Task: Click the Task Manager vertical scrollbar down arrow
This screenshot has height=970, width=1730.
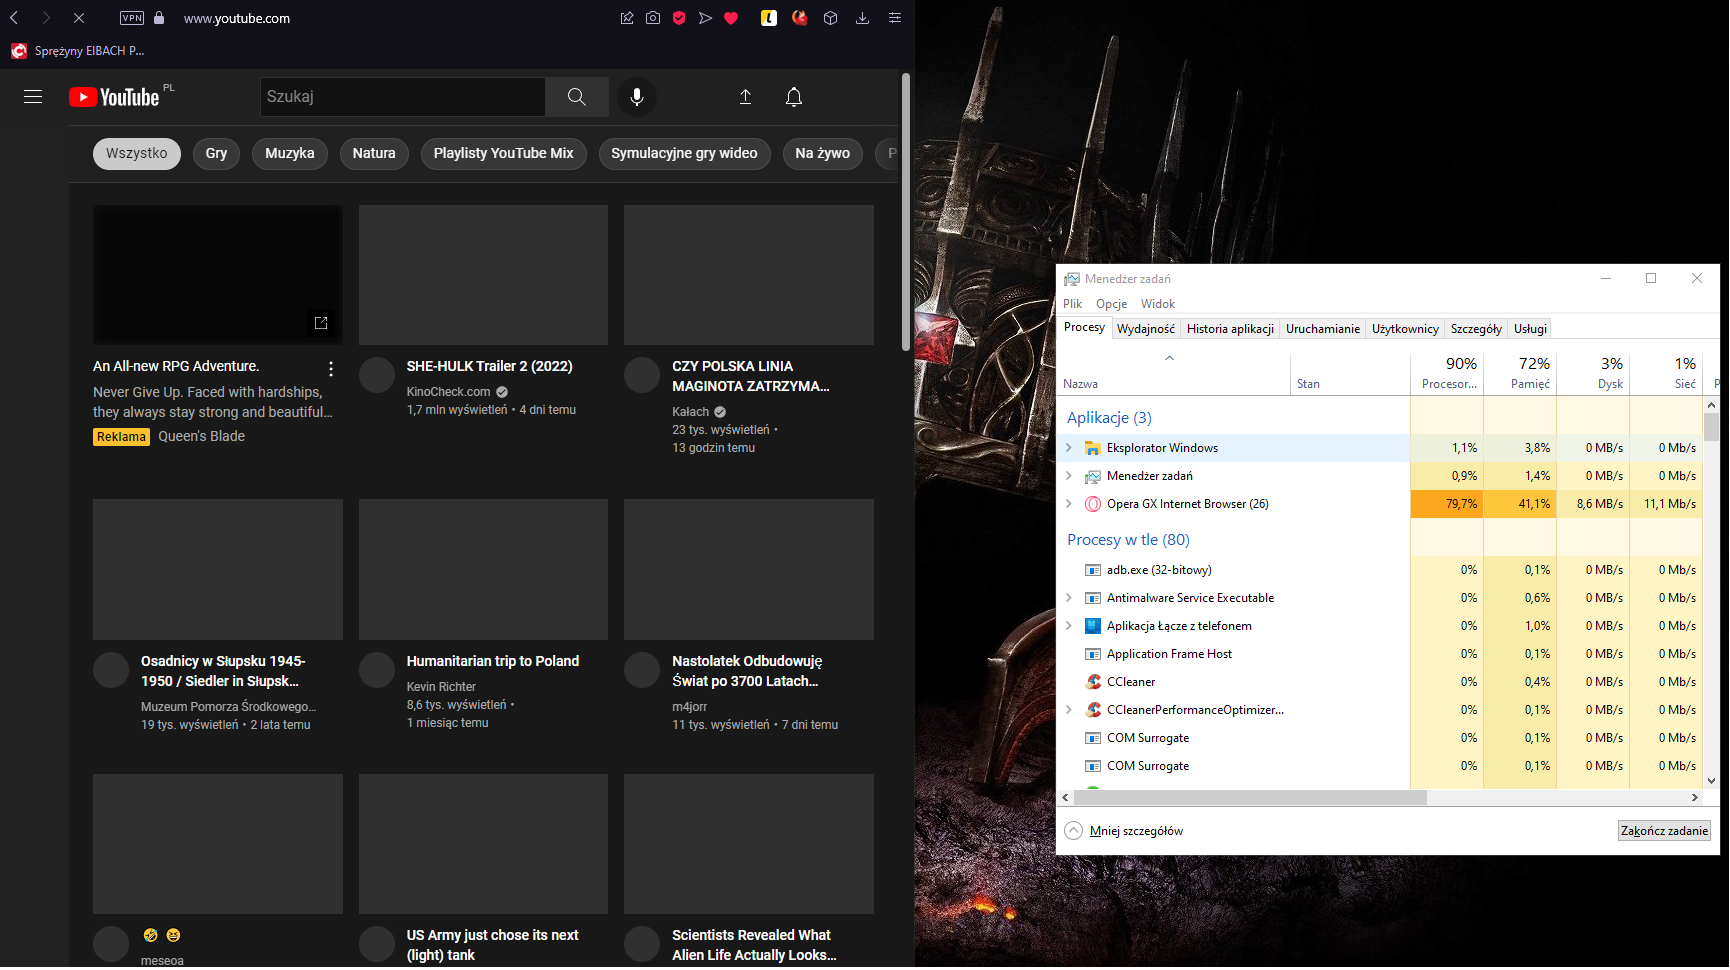Action: tap(1712, 782)
